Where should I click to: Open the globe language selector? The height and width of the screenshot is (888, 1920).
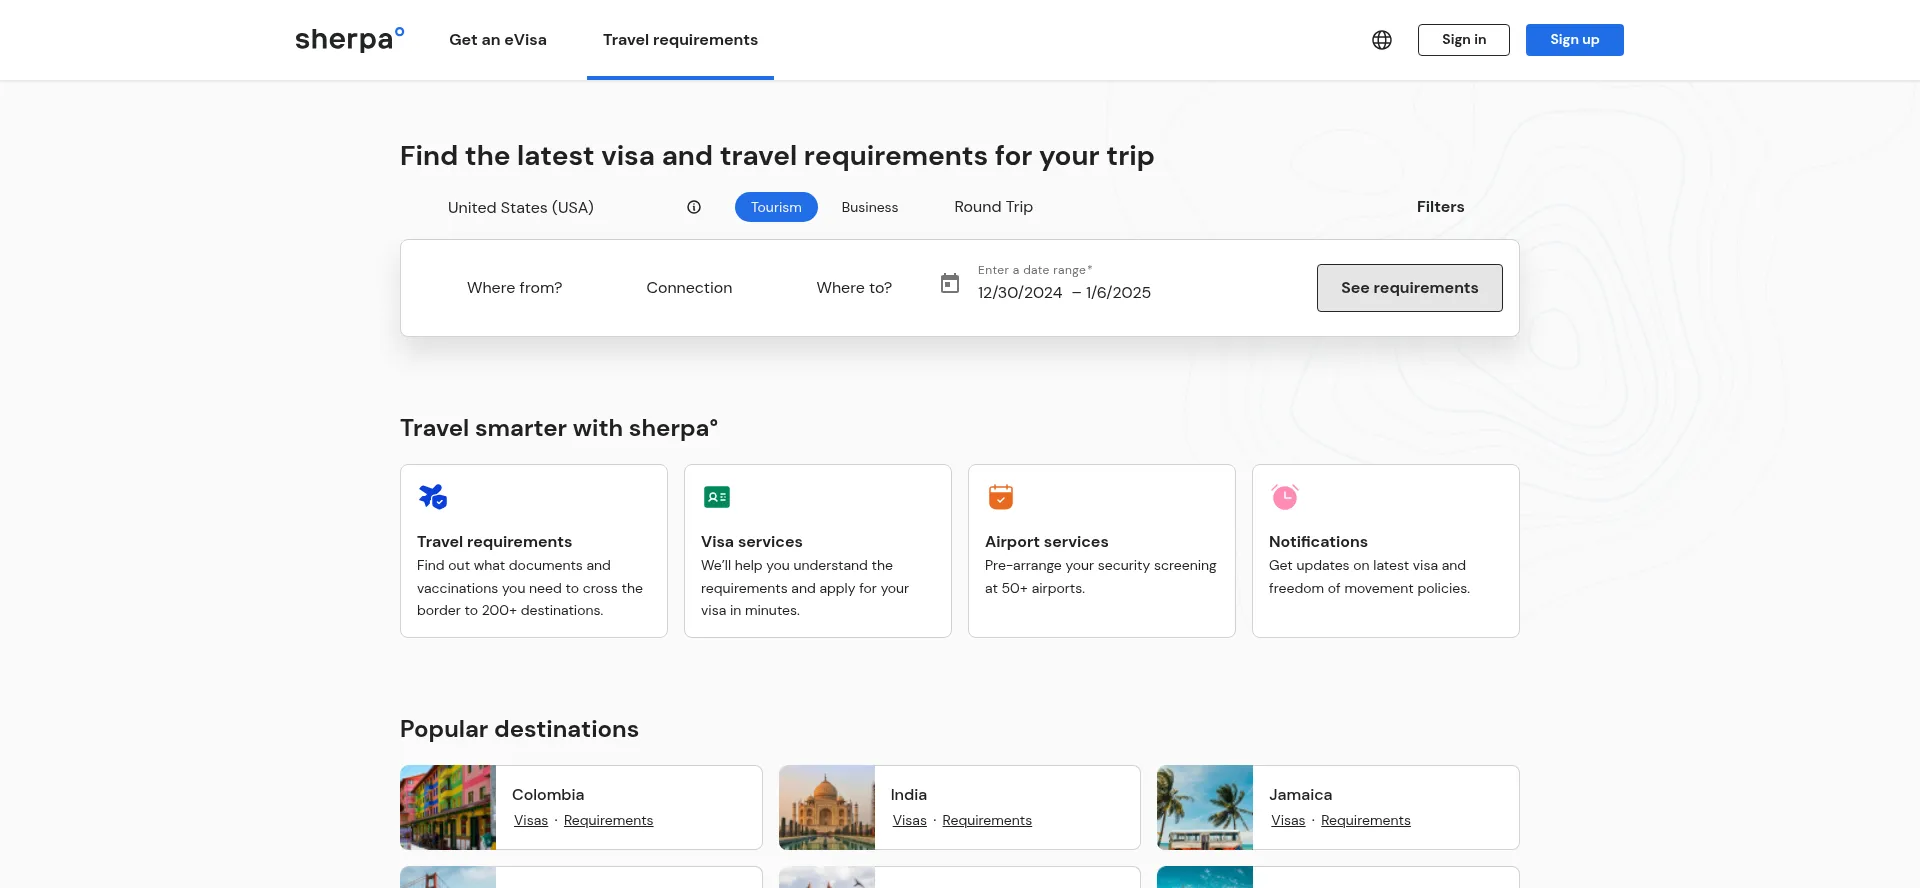click(x=1381, y=40)
